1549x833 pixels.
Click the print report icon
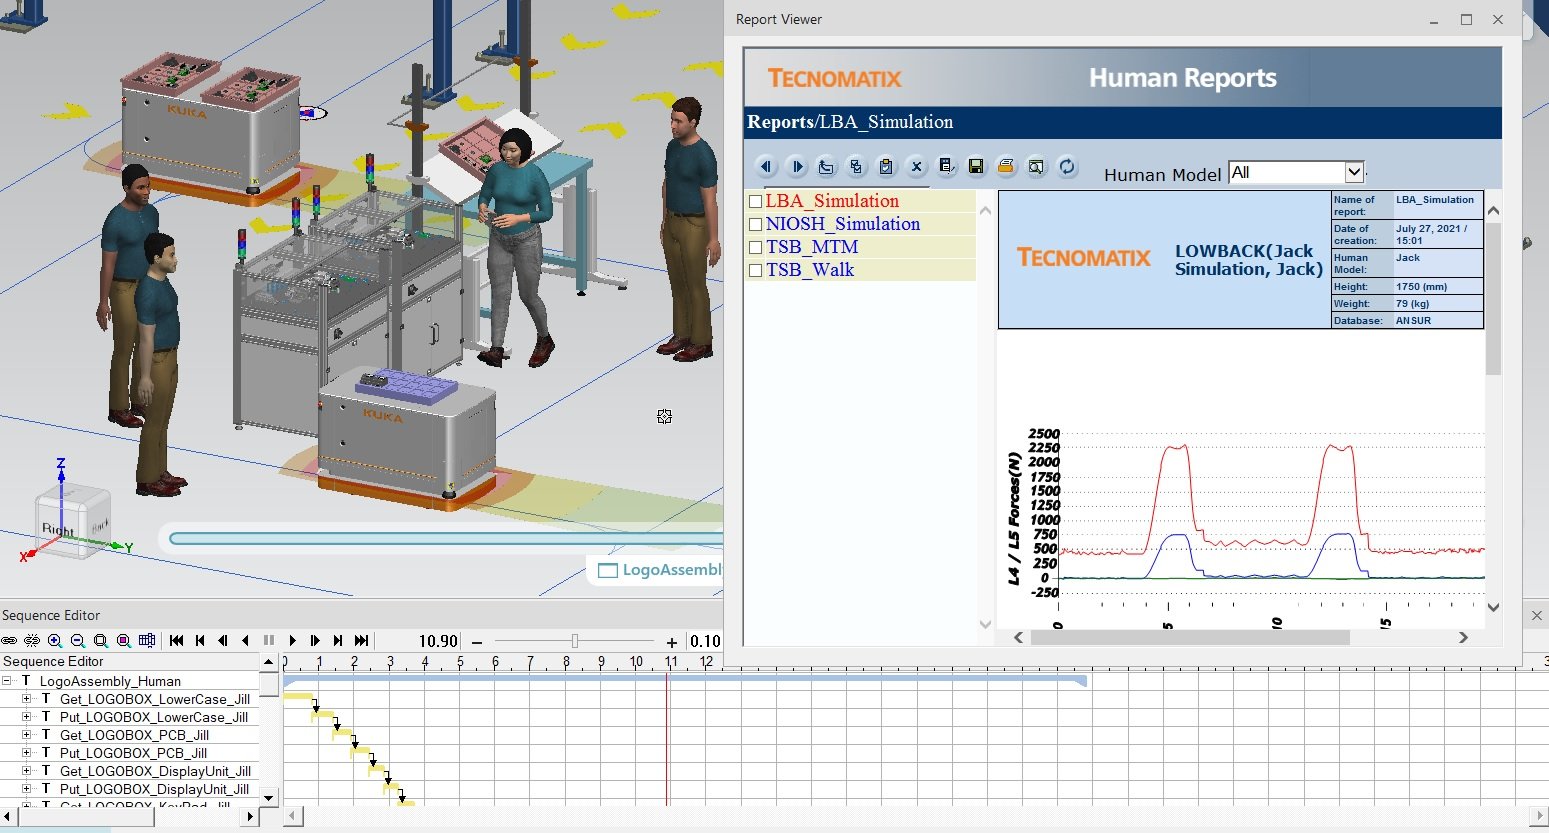1006,167
